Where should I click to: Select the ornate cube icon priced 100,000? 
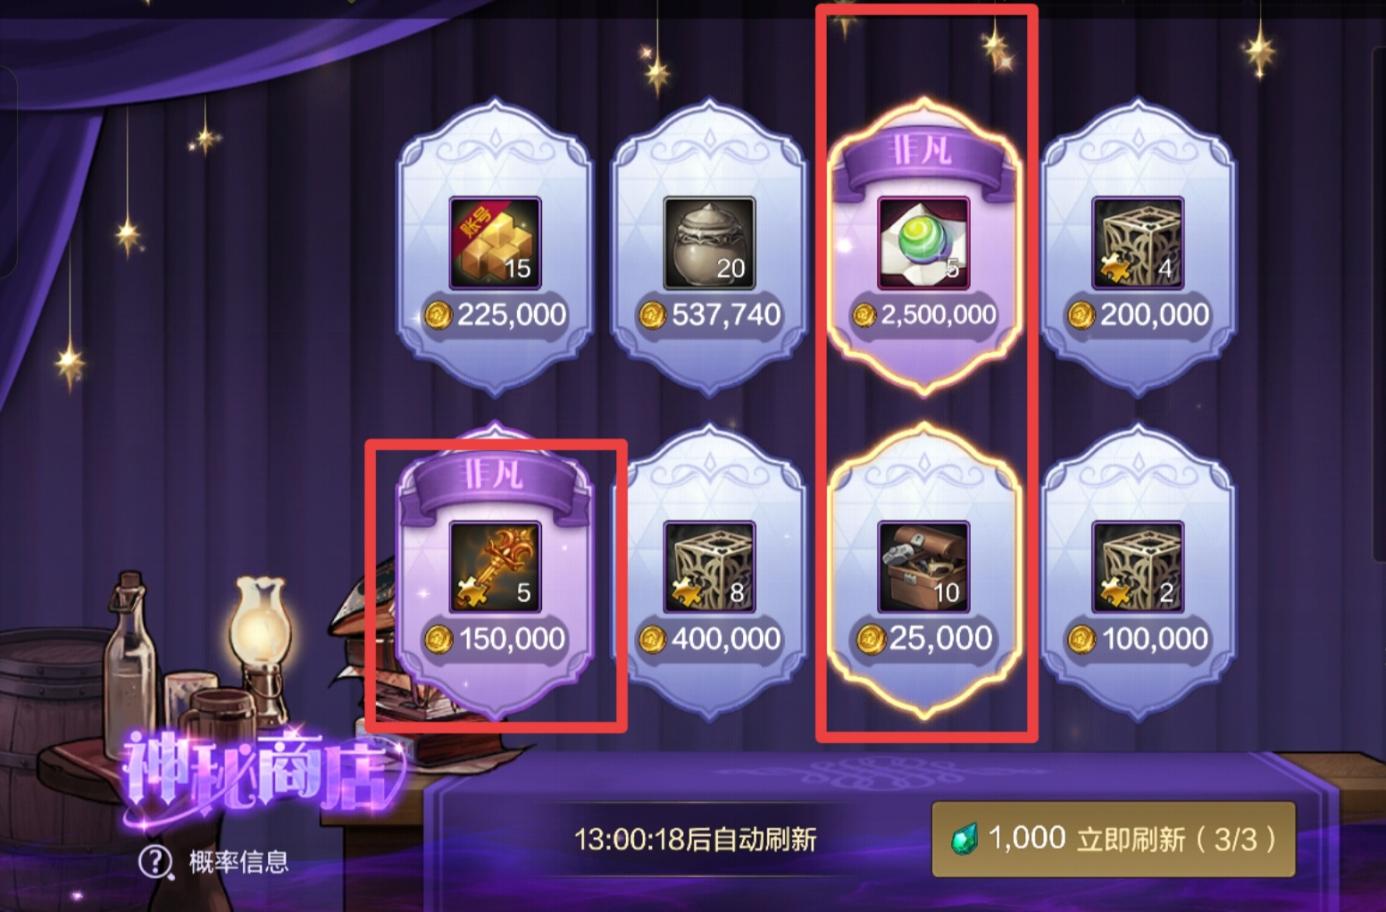click(x=1137, y=567)
